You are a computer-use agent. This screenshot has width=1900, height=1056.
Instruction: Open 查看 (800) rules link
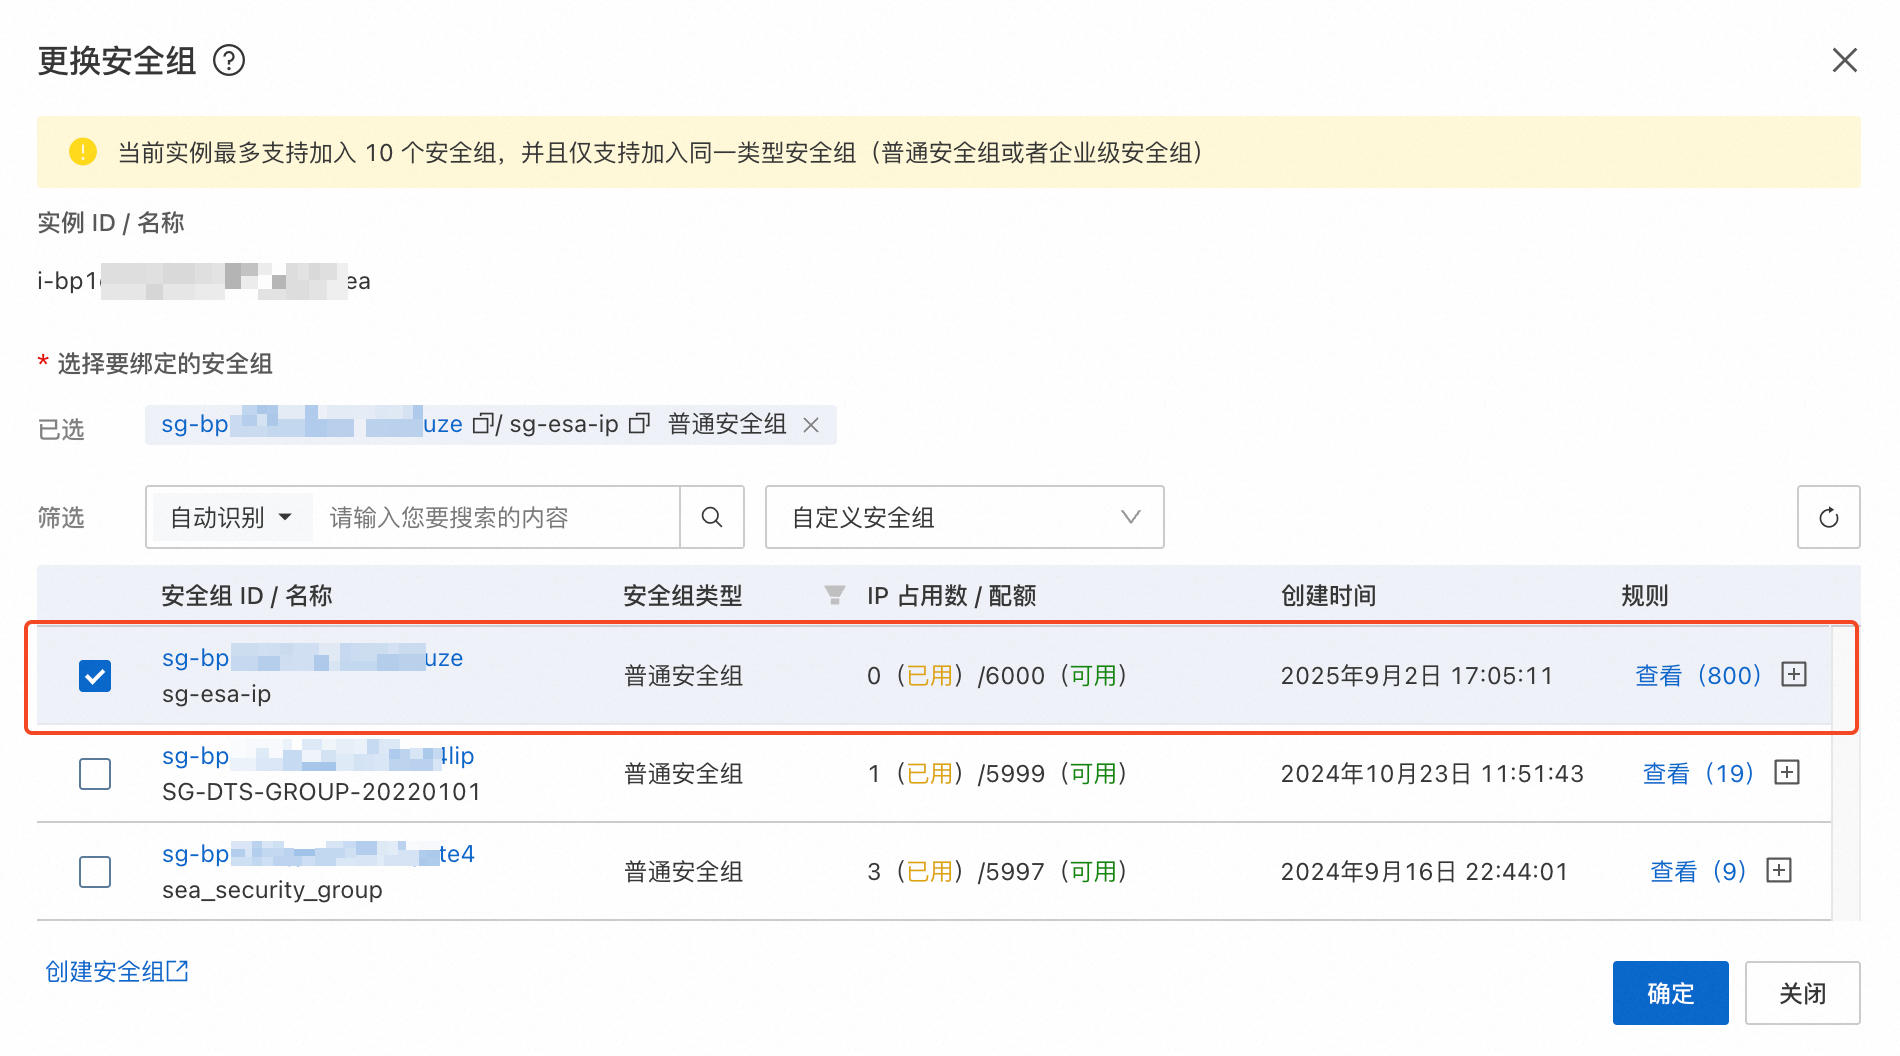(x=1698, y=676)
